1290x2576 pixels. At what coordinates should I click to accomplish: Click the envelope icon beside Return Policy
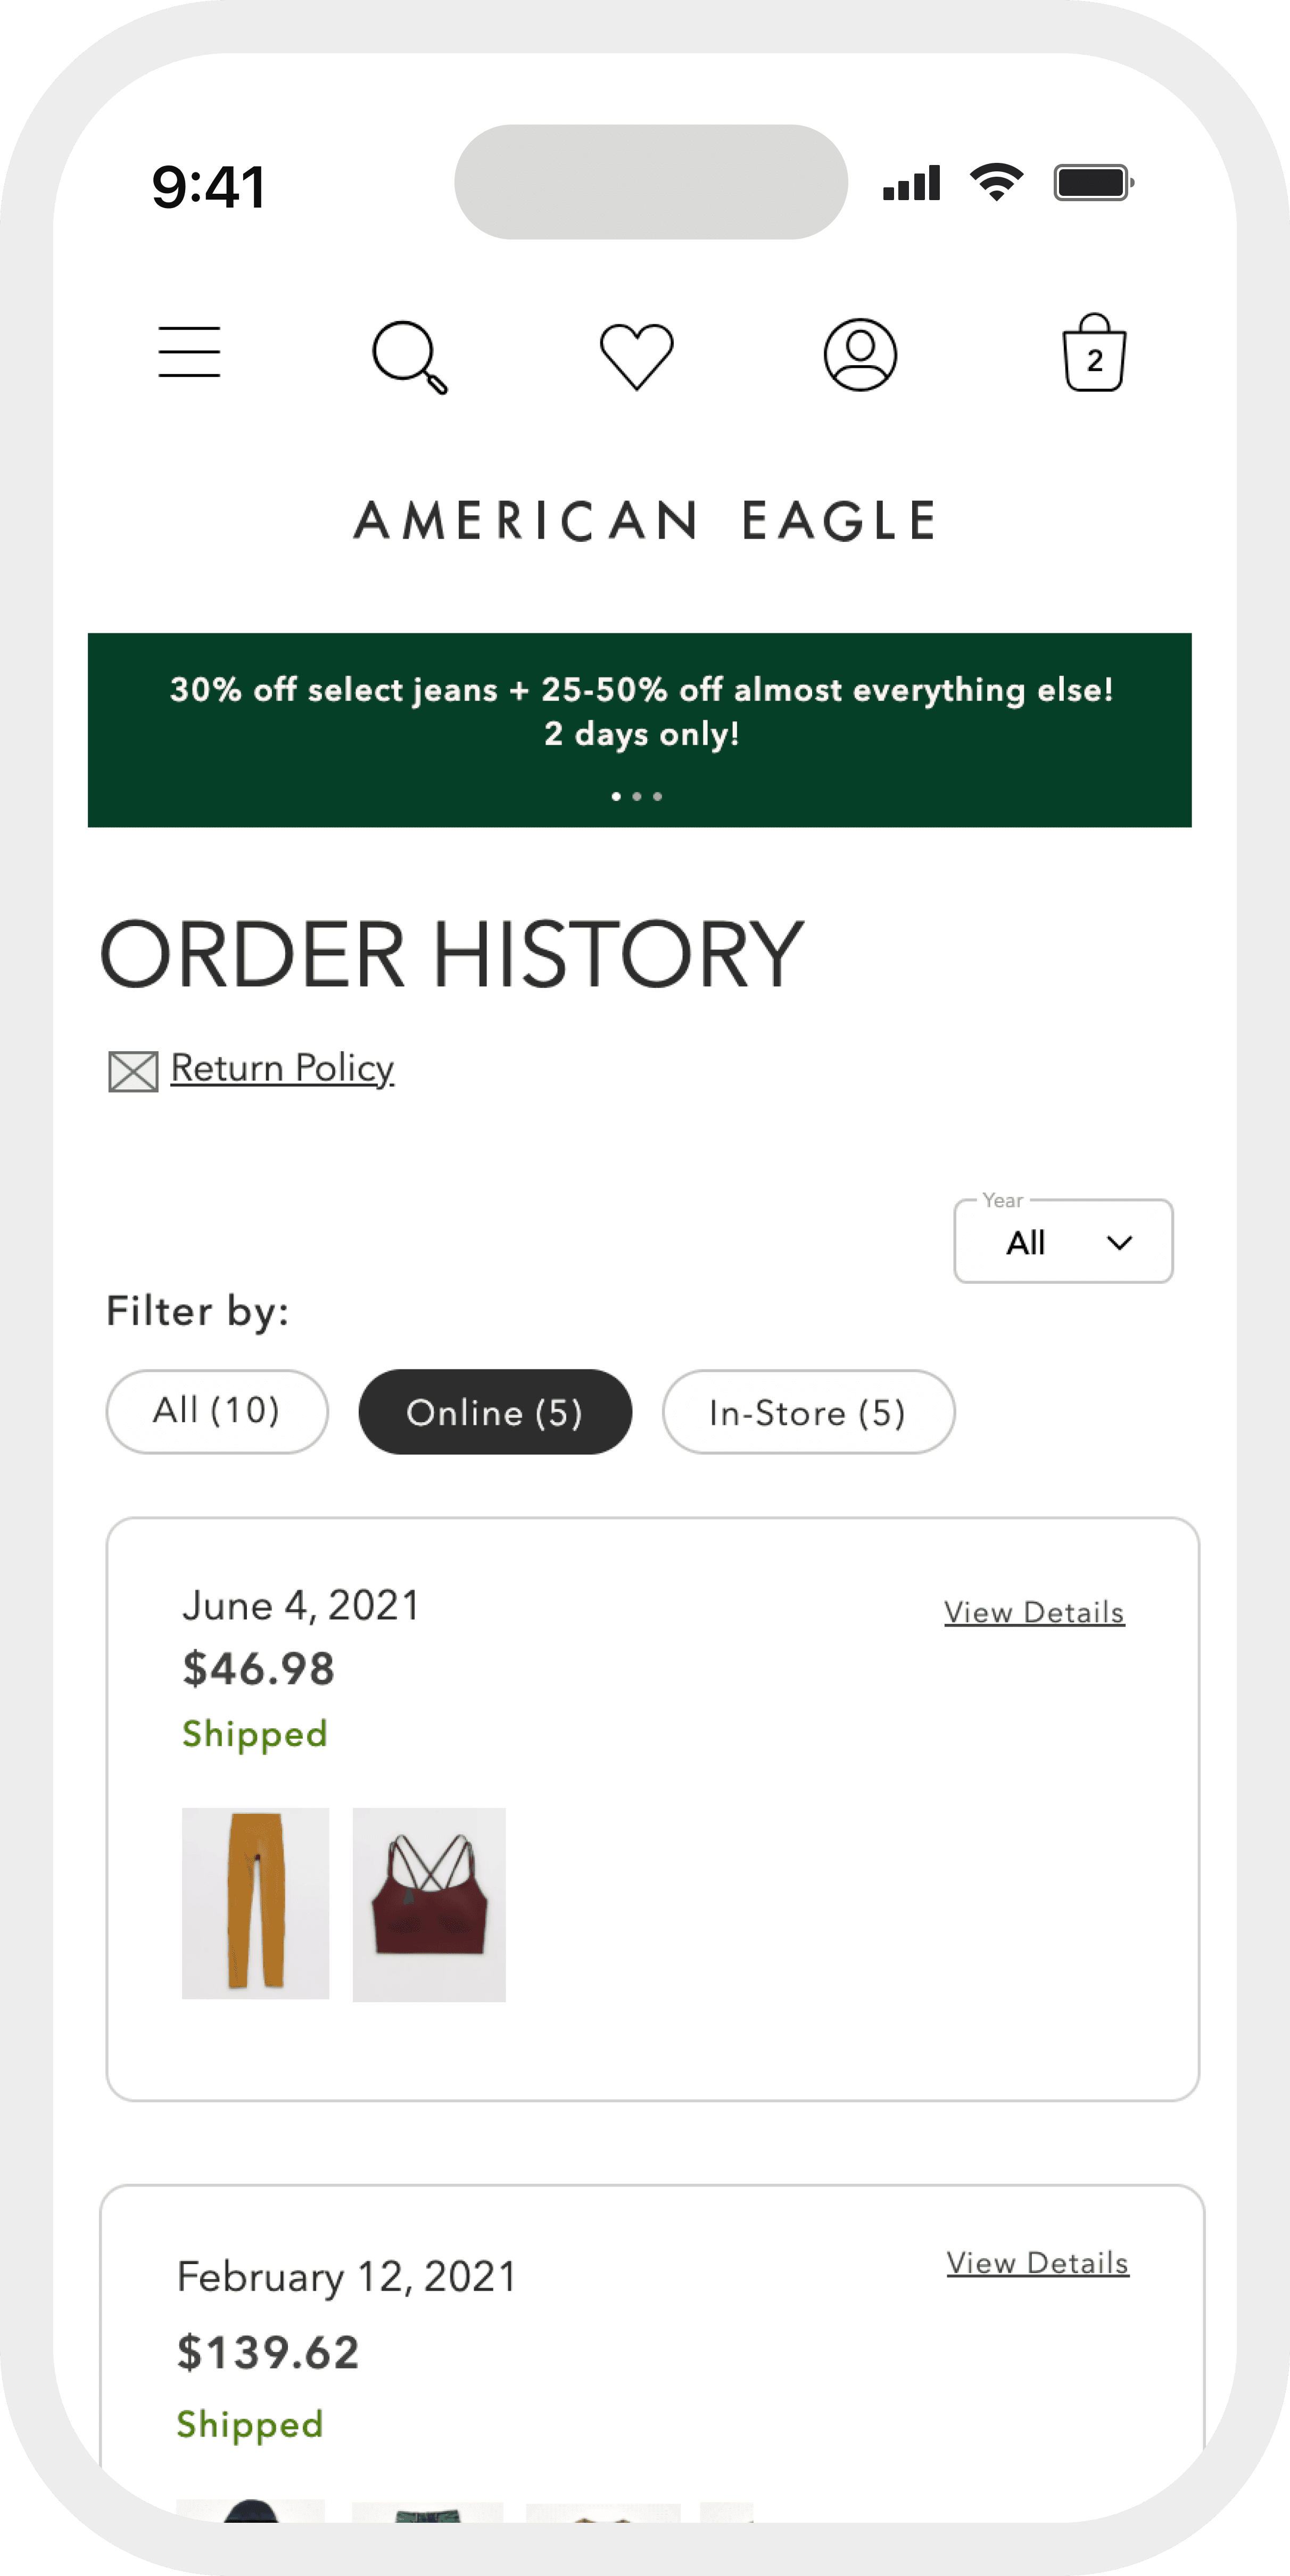click(x=133, y=1071)
